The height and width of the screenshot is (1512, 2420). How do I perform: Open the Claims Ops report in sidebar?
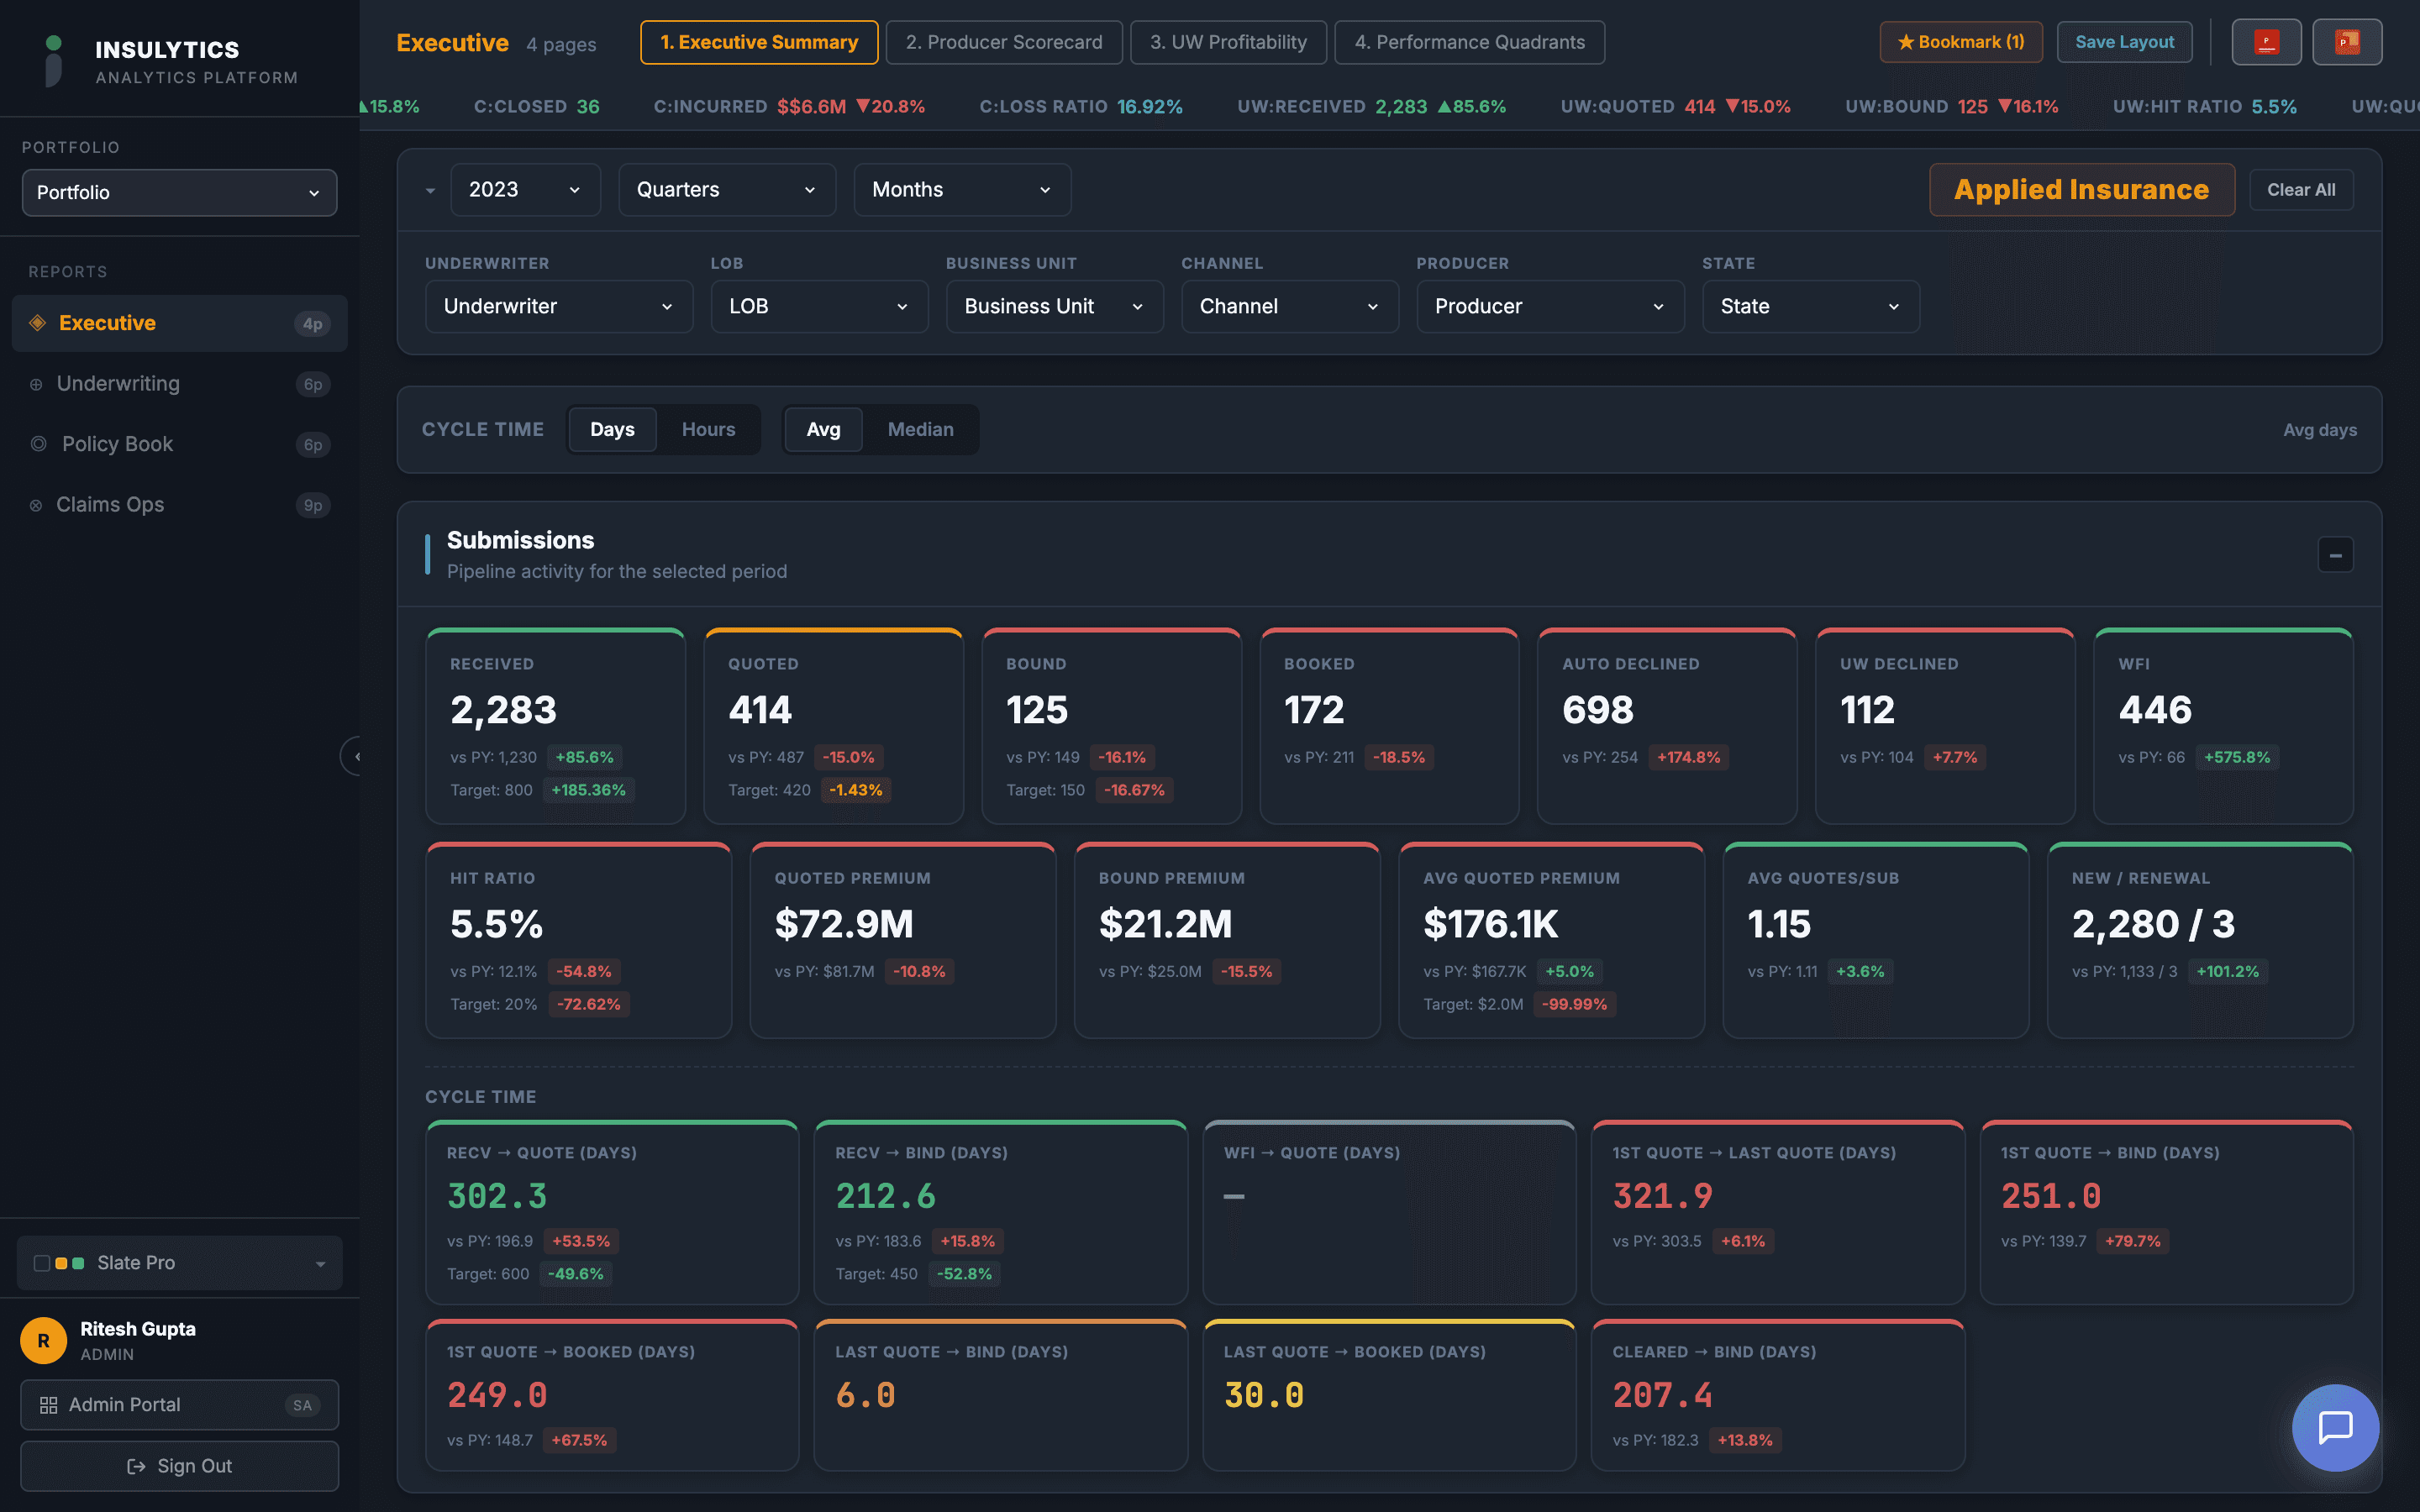[179, 505]
